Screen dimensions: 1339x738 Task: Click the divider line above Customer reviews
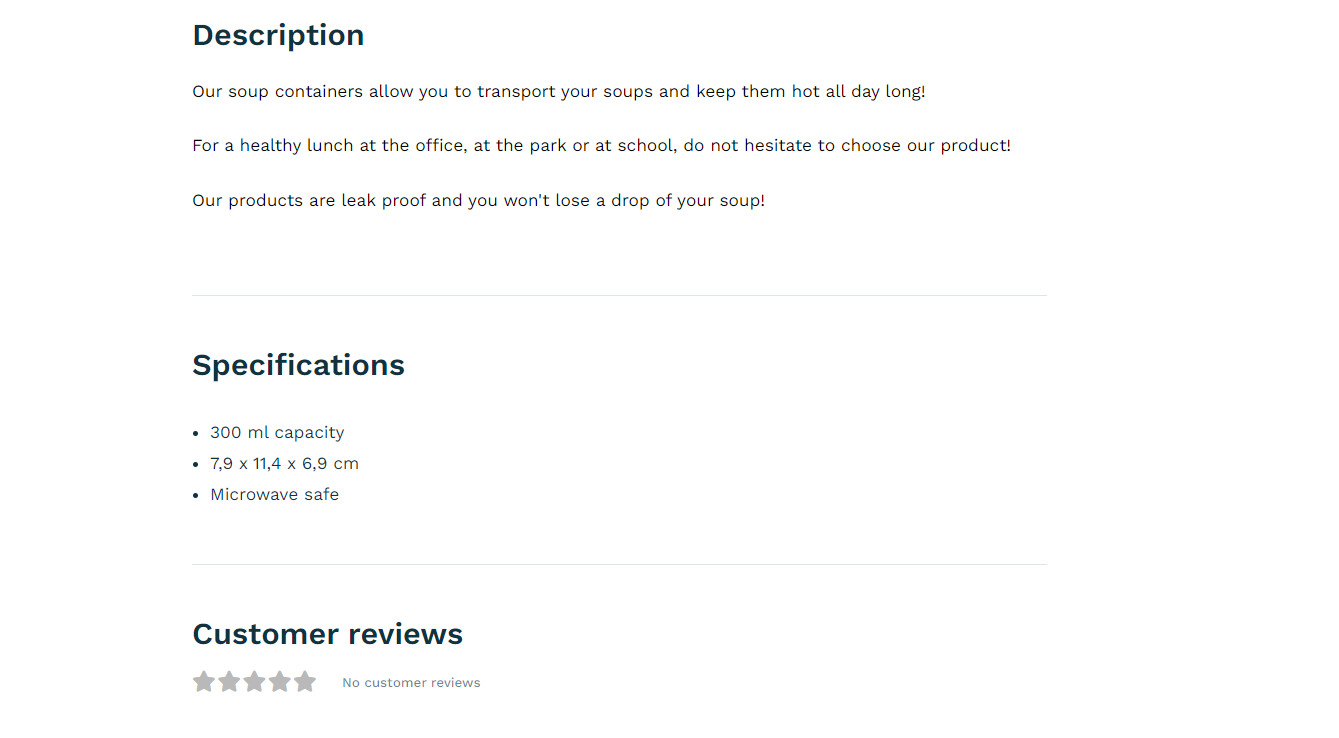tap(619, 564)
